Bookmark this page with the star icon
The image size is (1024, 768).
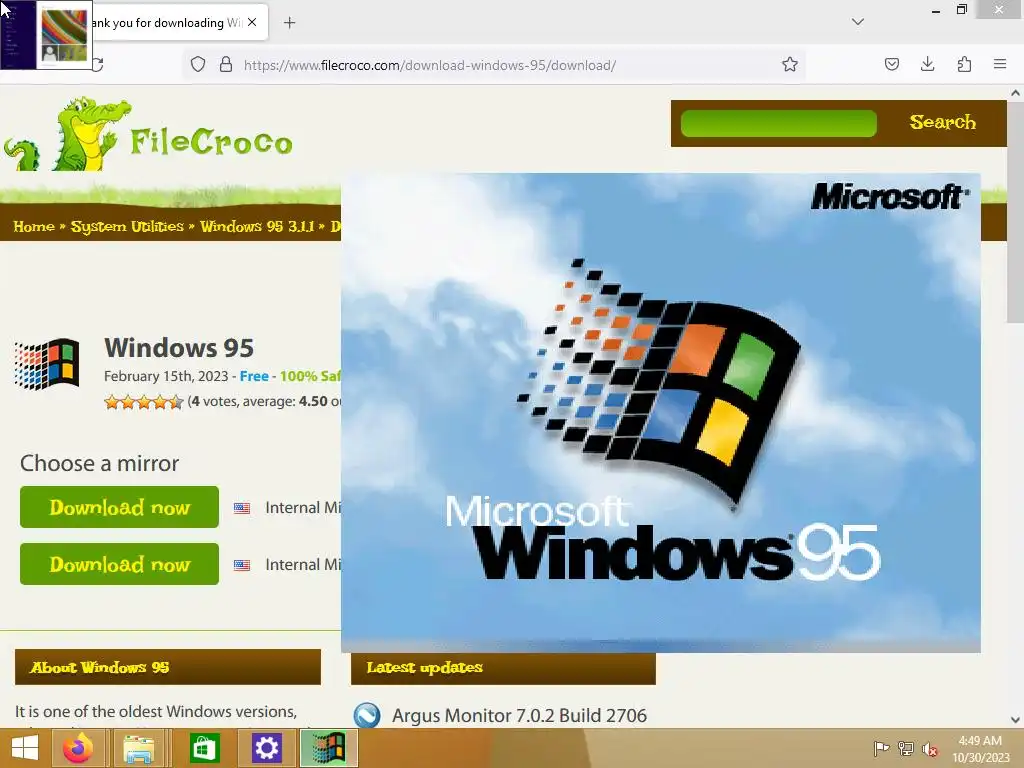pos(790,64)
